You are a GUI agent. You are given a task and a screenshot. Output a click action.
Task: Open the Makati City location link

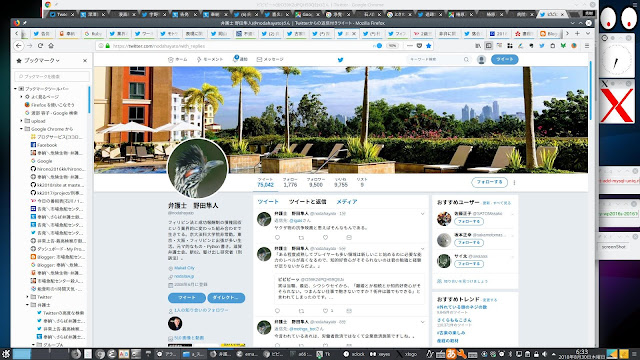[x=184, y=268]
